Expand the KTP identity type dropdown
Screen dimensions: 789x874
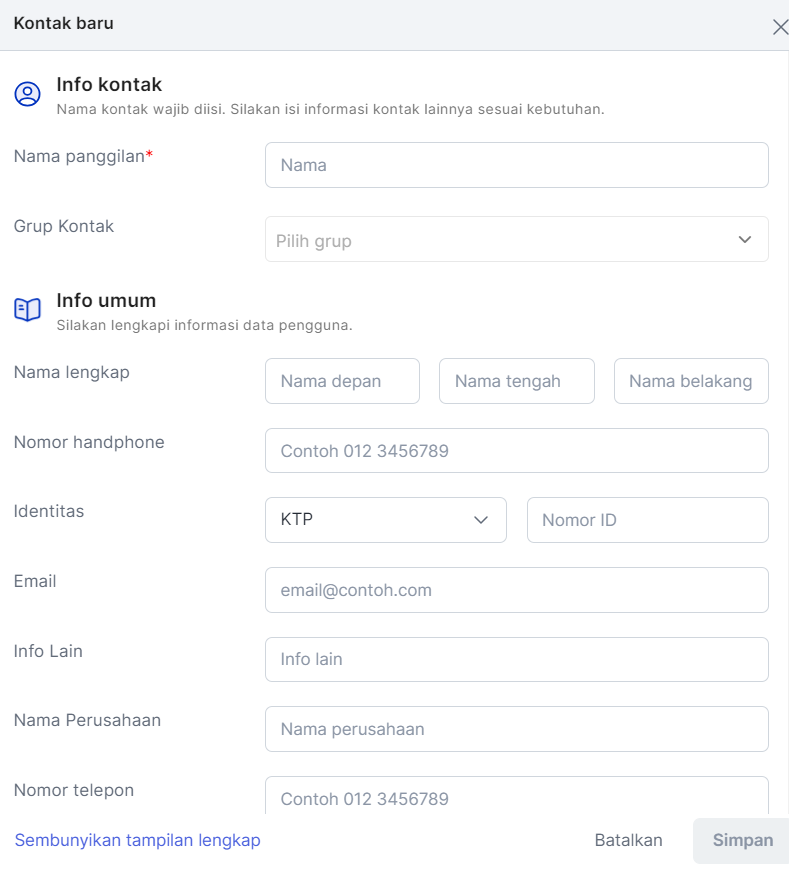click(x=386, y=520)
